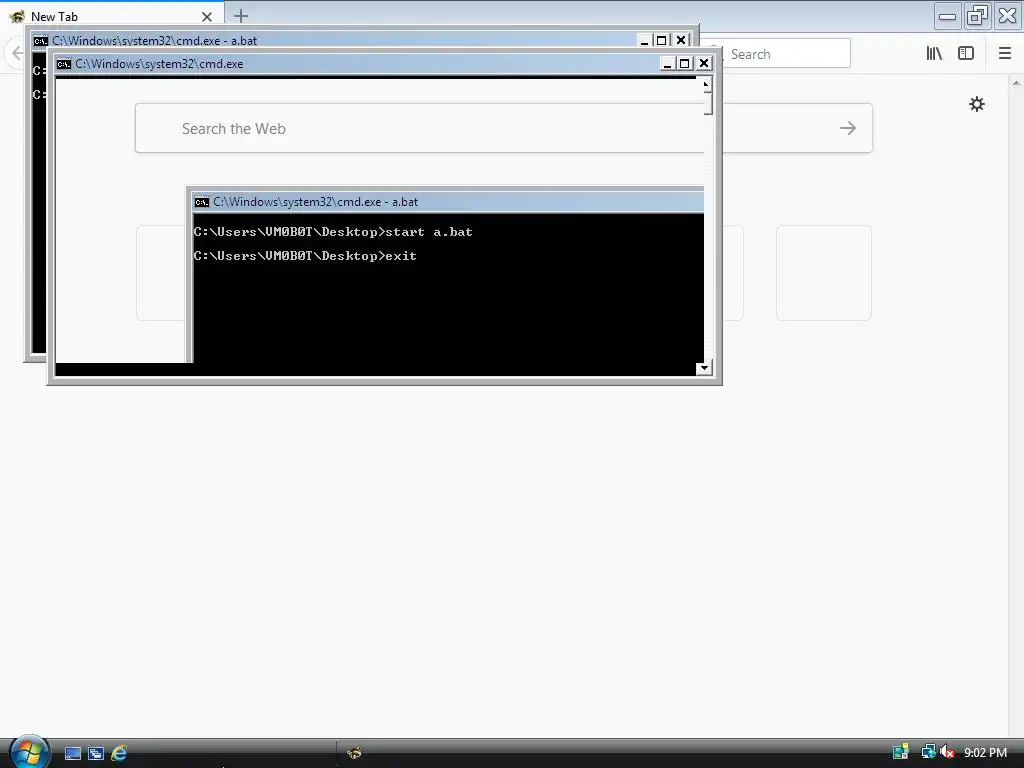Click the network tray icon
Screen dimensions: 1024x768
tap(928, 752)
